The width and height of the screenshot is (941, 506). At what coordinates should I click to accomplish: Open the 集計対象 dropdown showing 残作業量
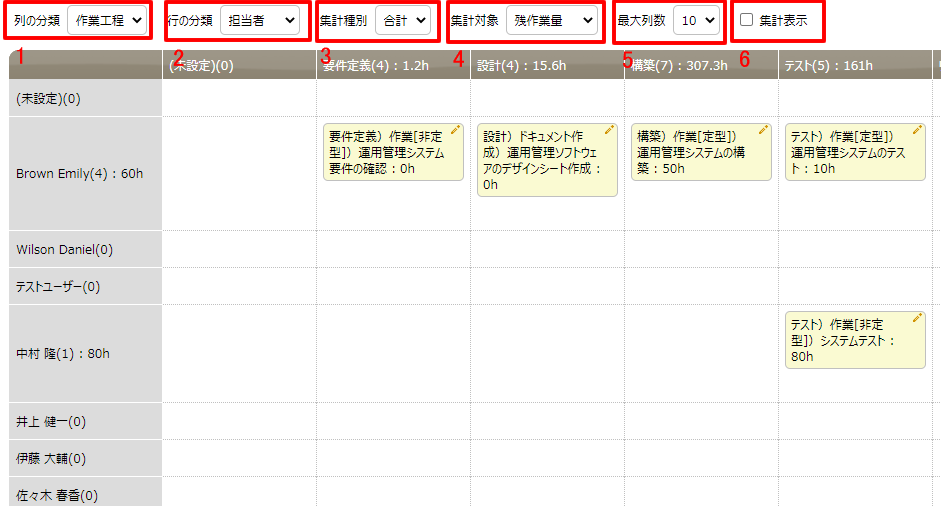point(552,20)
